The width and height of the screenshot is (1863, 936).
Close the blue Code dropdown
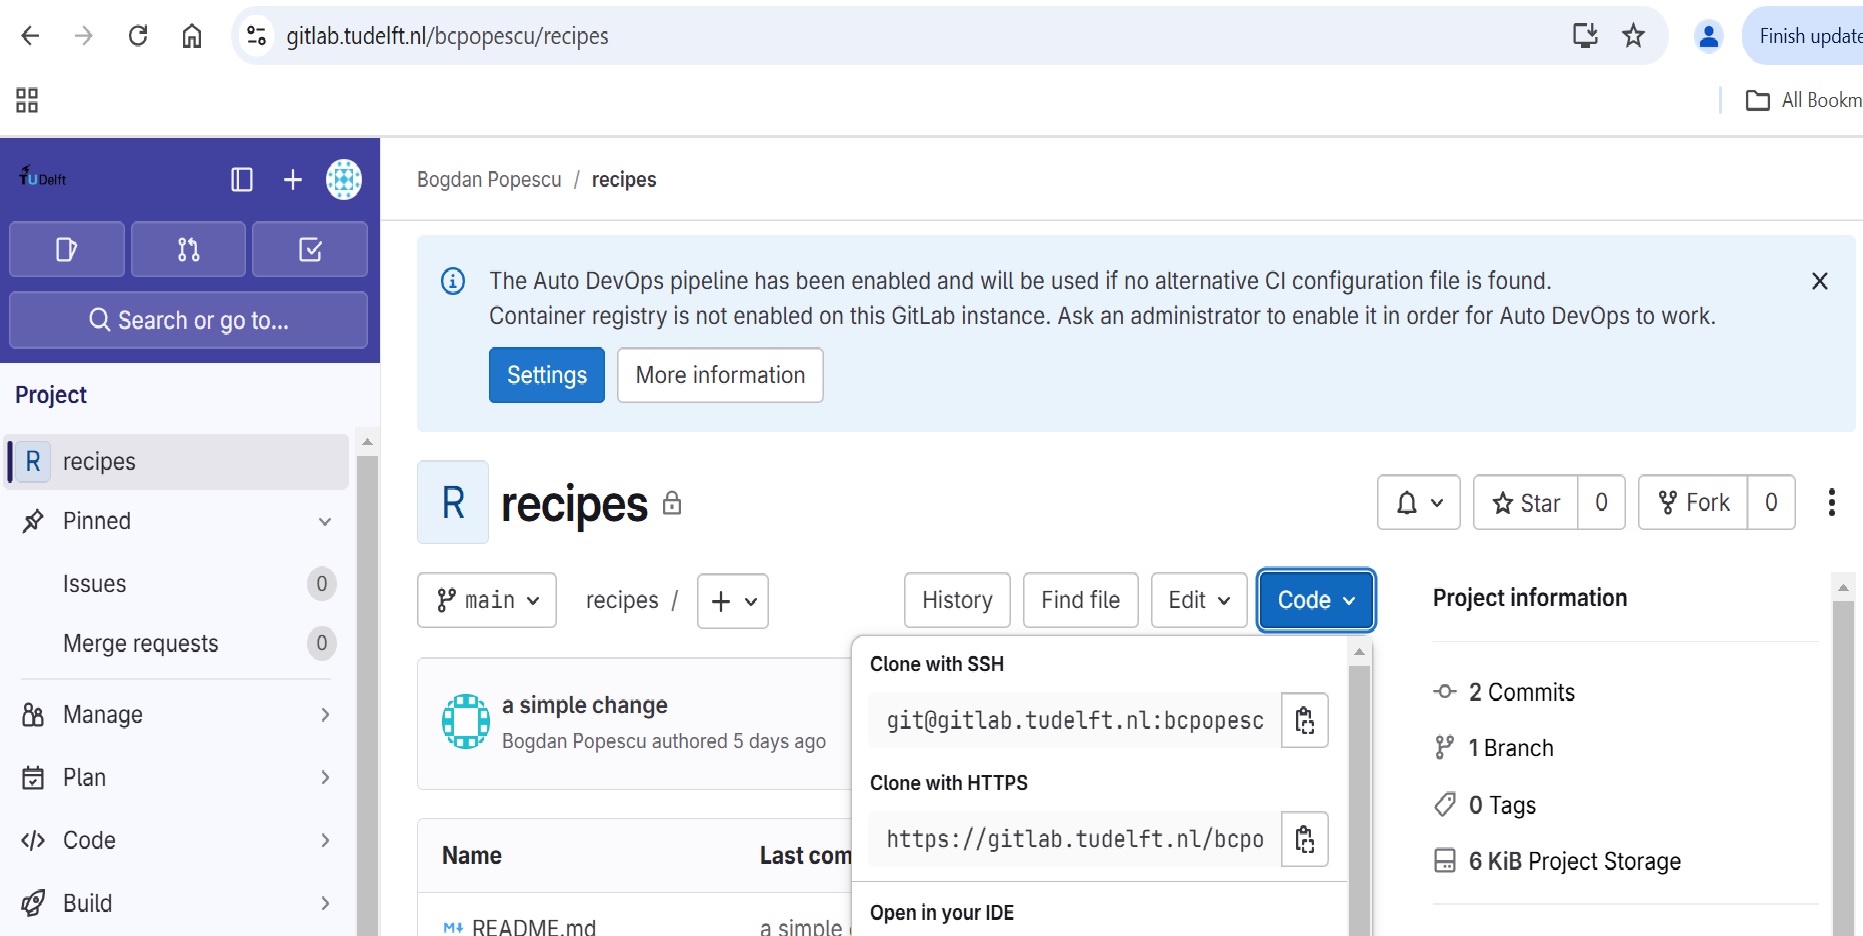[x=1316, y=600]
